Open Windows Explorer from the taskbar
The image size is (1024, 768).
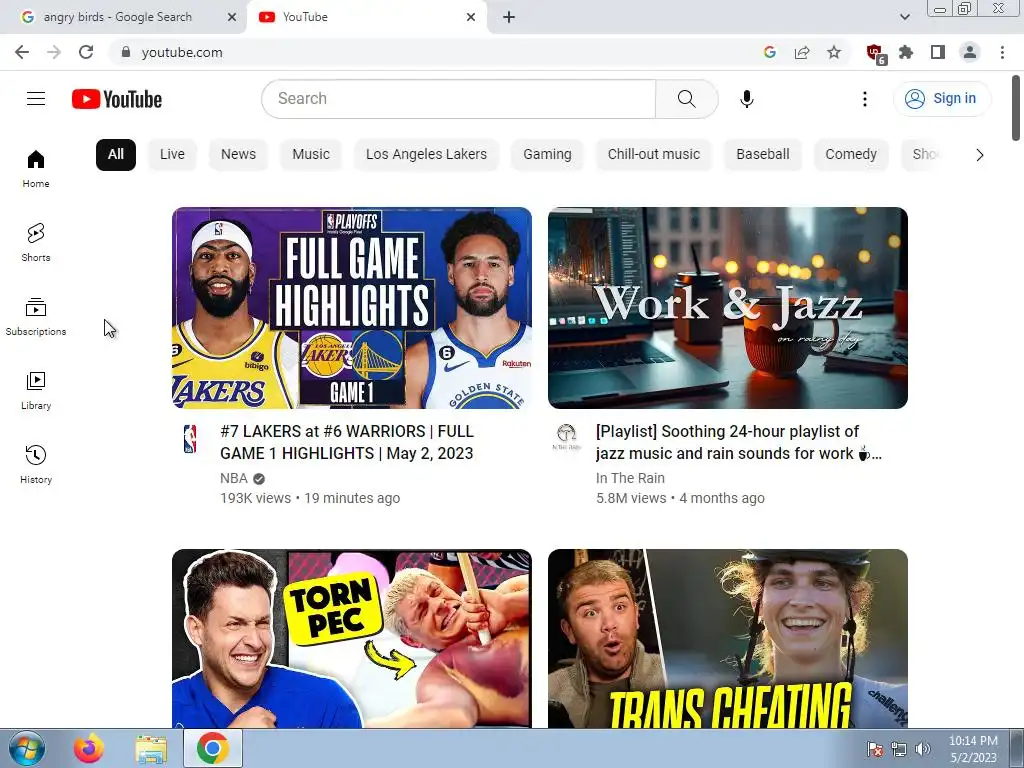point(151,749)
